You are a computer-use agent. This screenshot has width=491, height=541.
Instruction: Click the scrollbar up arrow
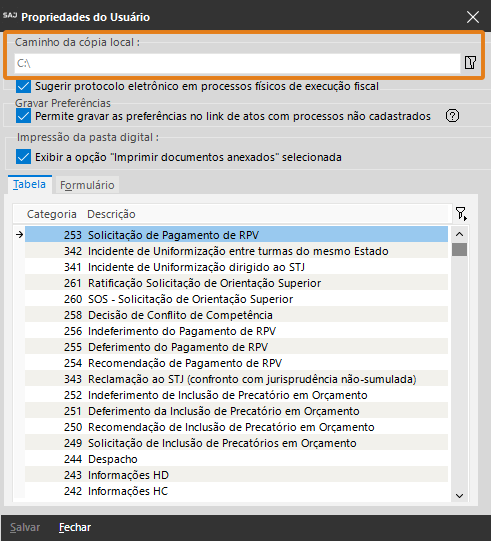[x=459, y=235]
